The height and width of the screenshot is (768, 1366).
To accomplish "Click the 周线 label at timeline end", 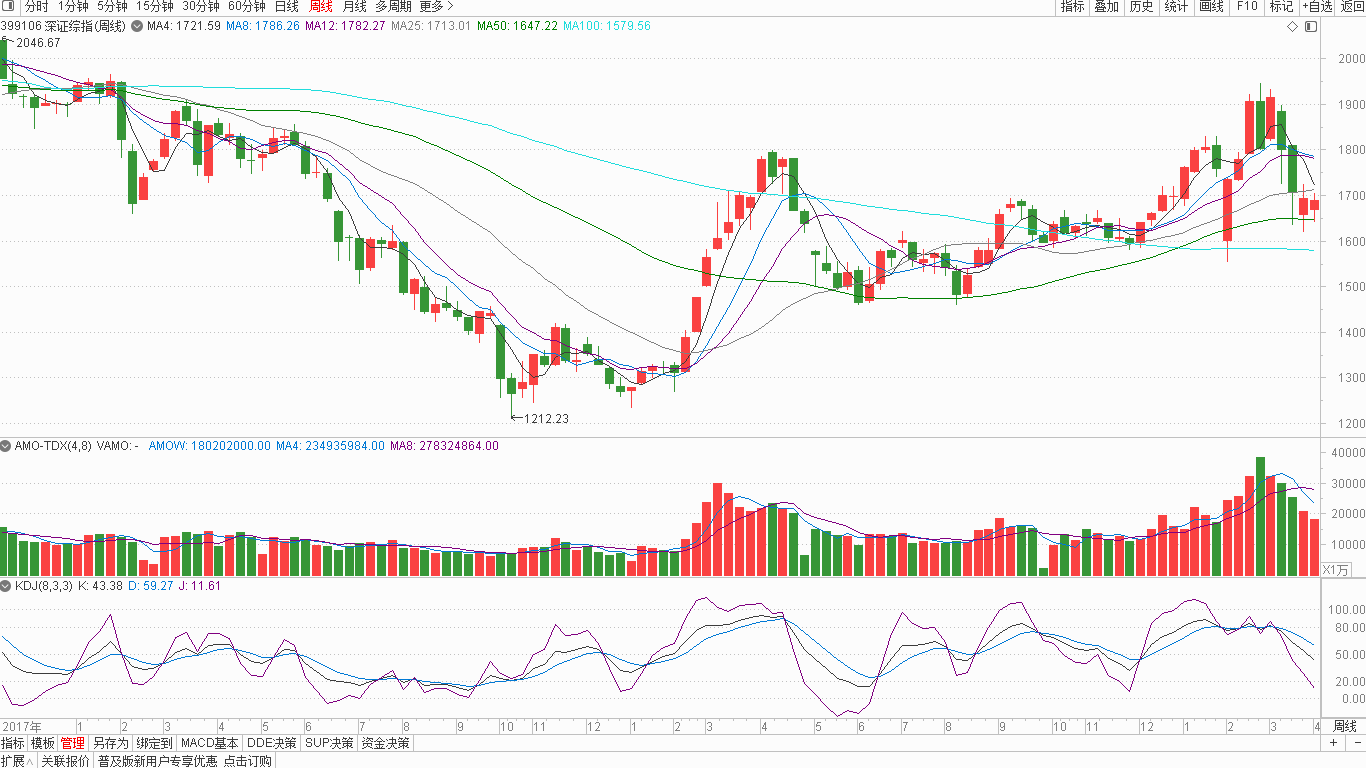I will coord(1346,726).
